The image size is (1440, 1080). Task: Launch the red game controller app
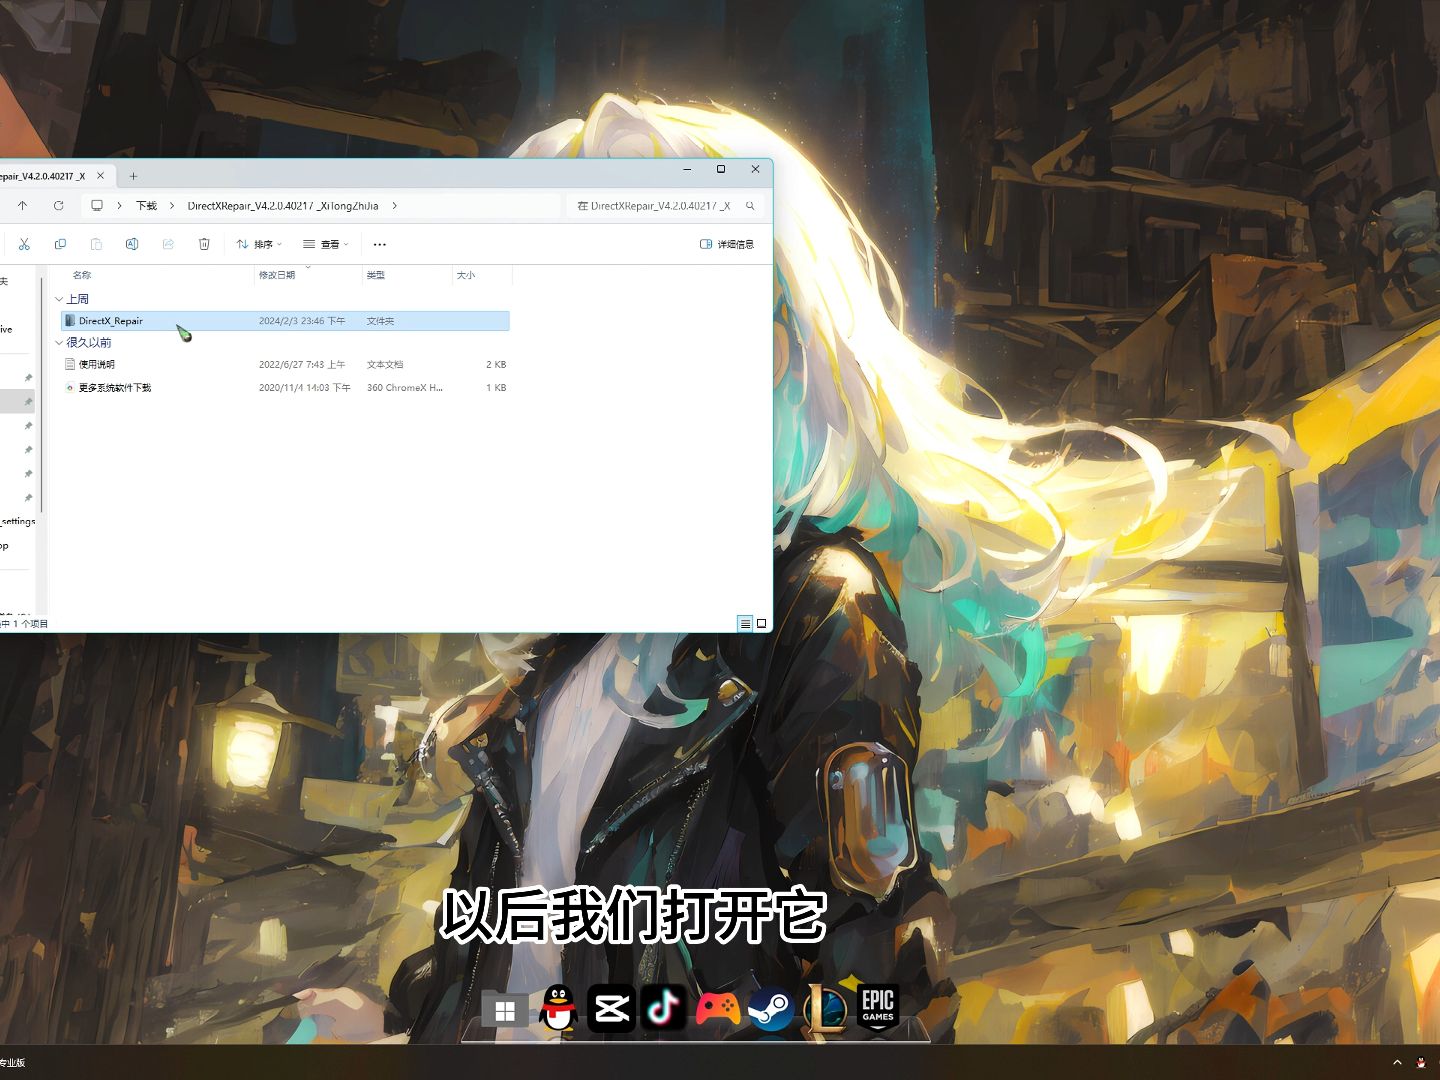point(717,1009)
